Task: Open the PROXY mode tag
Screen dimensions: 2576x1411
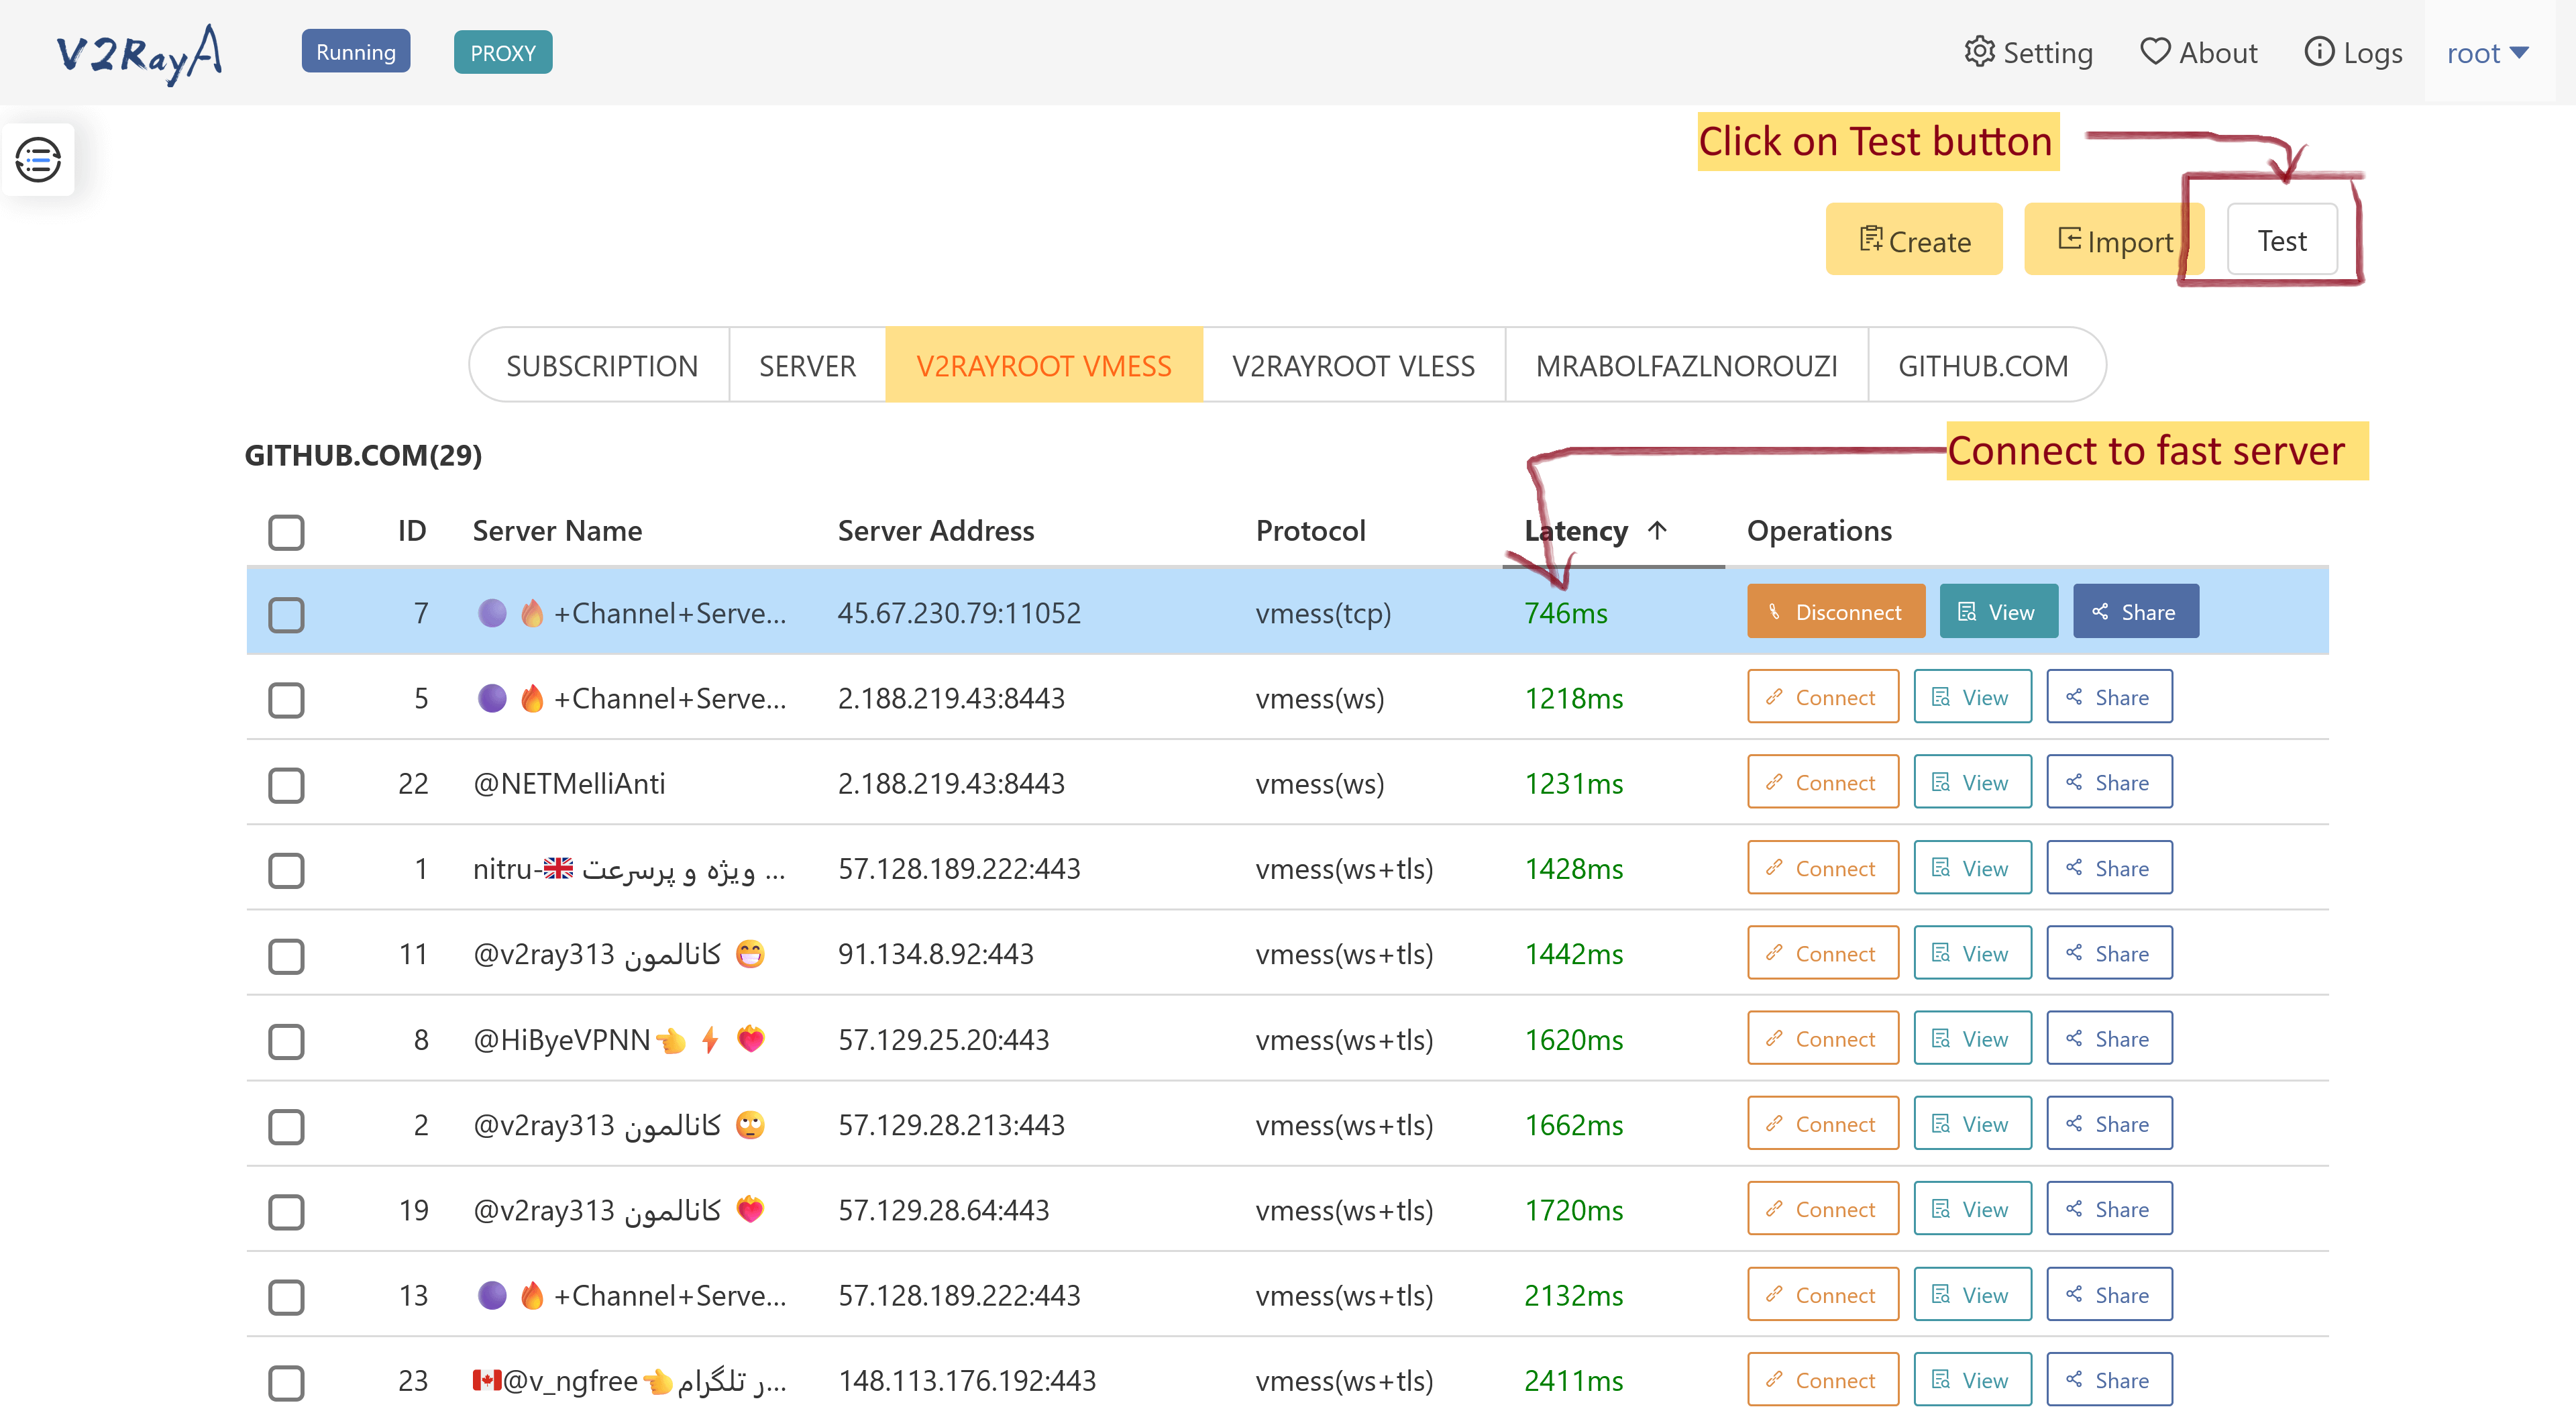Action: click(502, 53)
